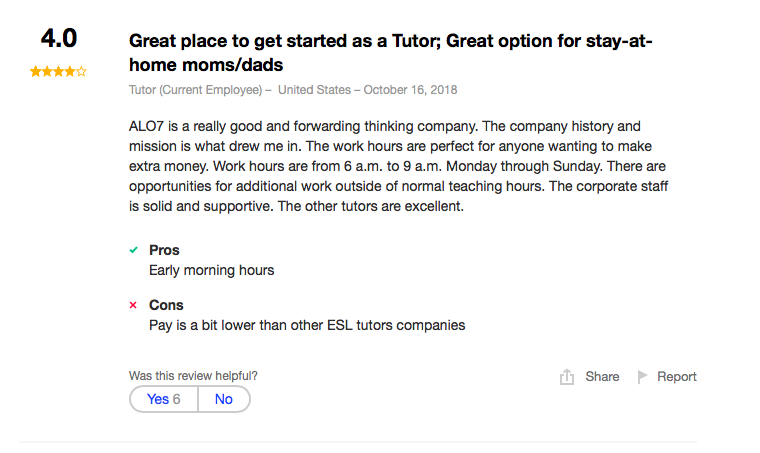Viewport: 760px width, 453px height.
Task: Click the October 16, 2018 review date
Action: point(410,90)
